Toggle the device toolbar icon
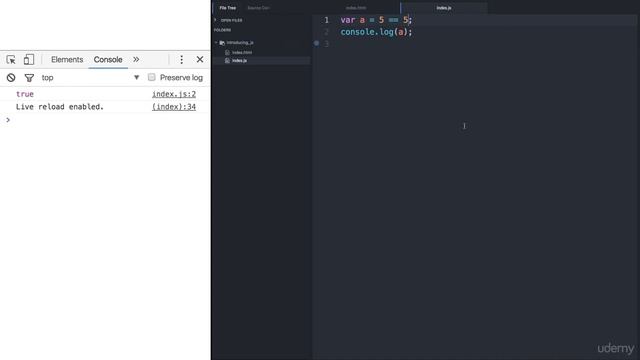Screen dimensions: 640x360 [29, 60]
